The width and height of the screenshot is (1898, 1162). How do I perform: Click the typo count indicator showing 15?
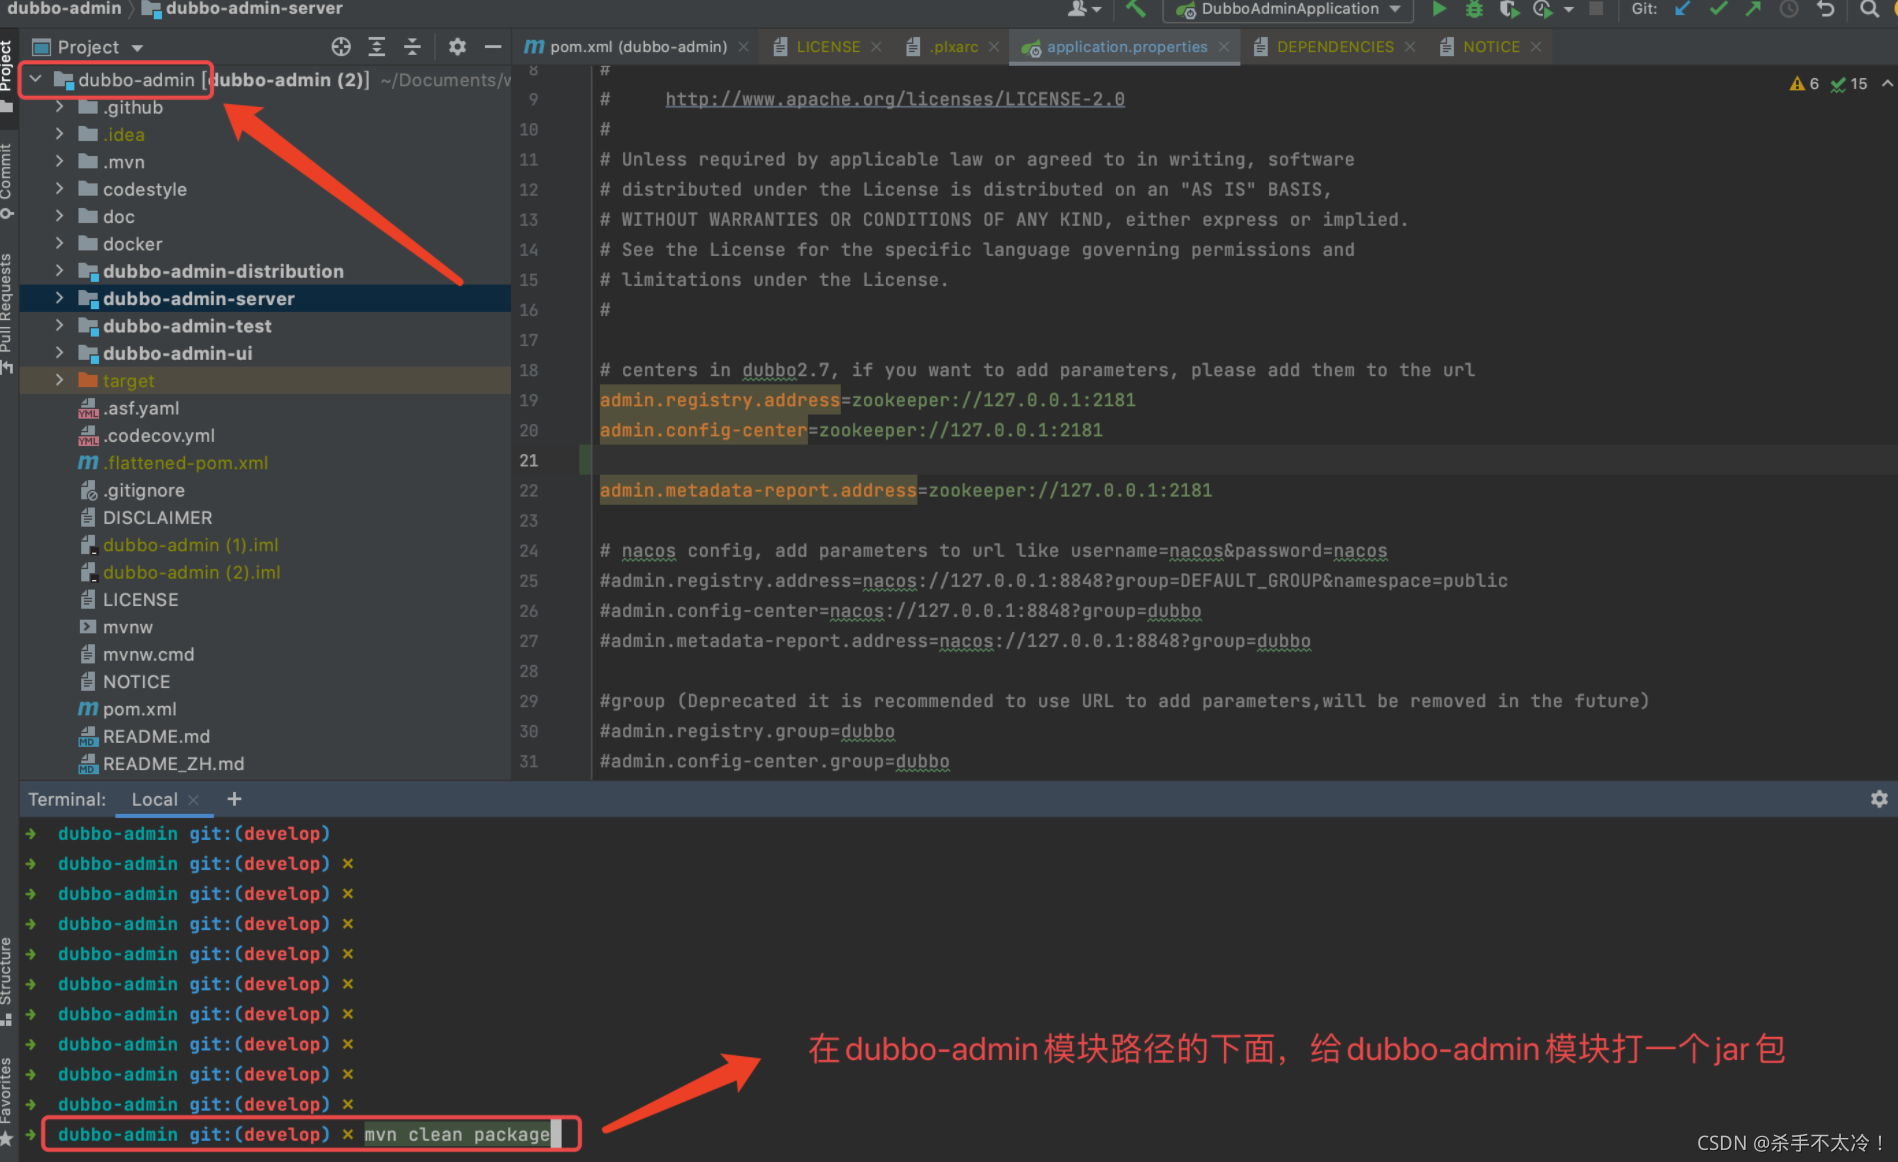[1849, 84]
